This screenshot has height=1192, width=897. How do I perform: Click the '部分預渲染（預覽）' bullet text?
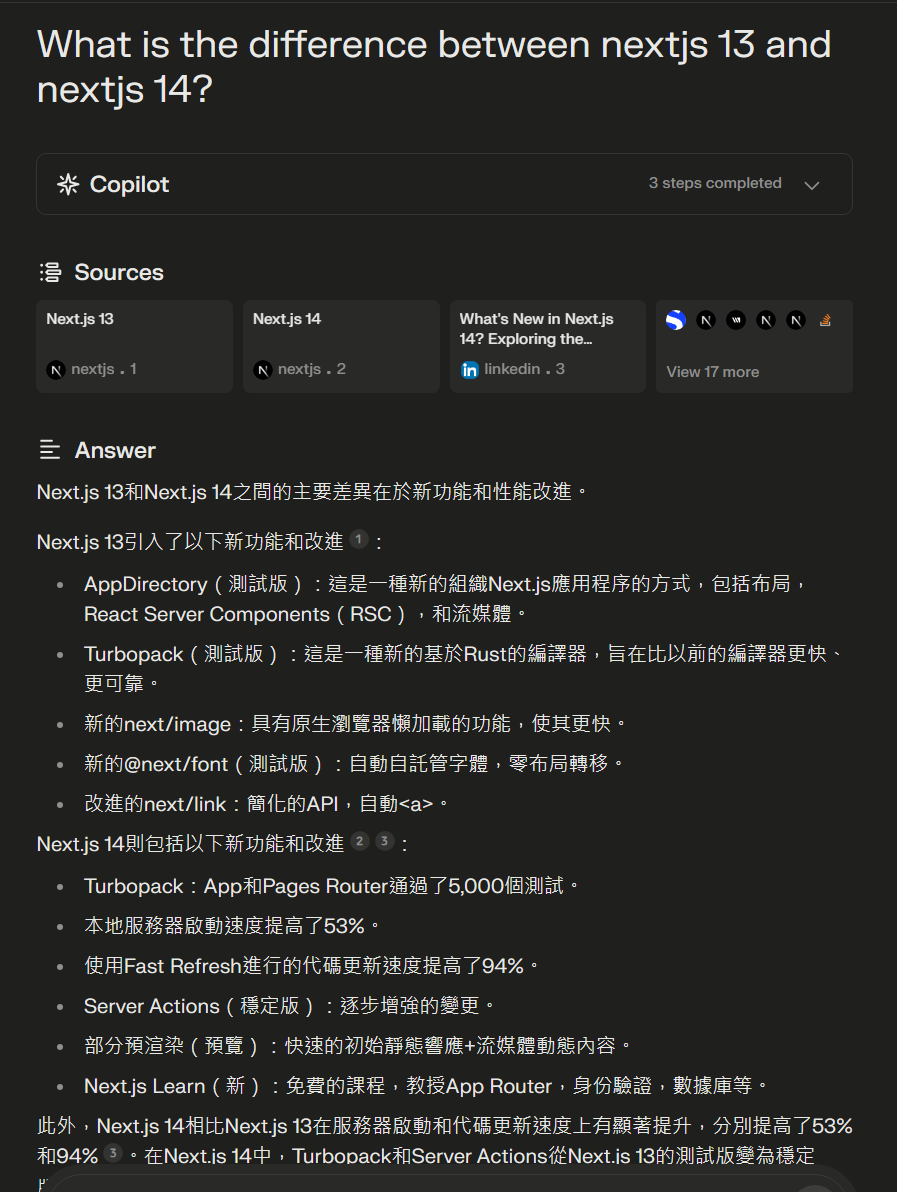click(x=357, y=1046)
